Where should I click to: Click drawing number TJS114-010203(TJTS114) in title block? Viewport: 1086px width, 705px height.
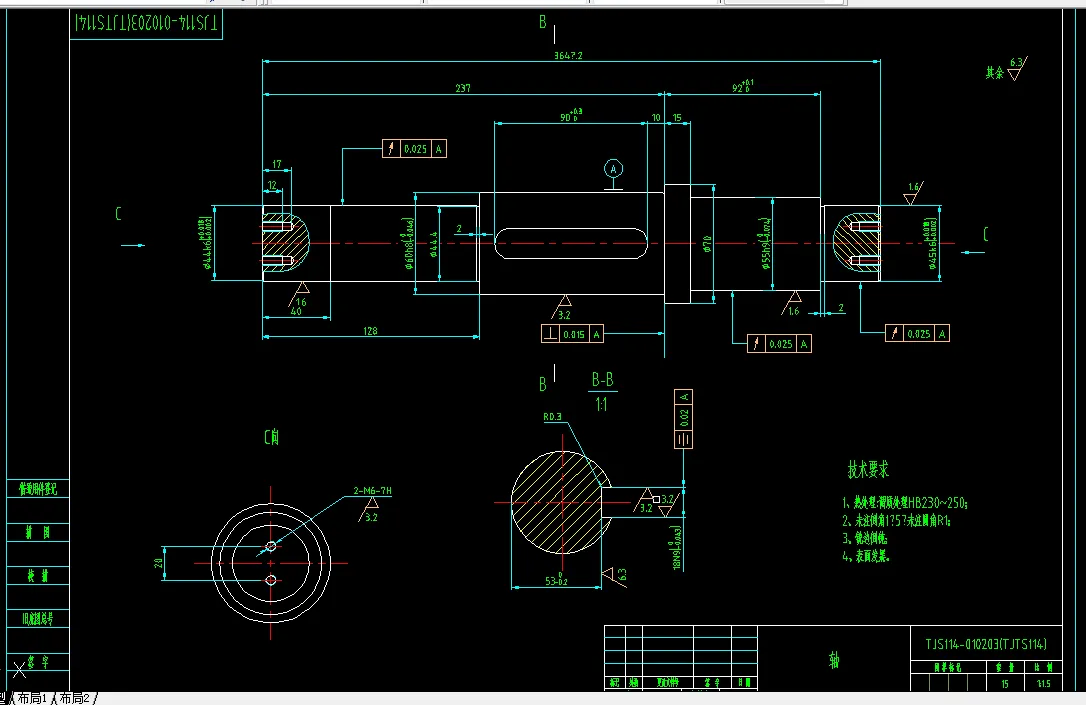point(986,644)
